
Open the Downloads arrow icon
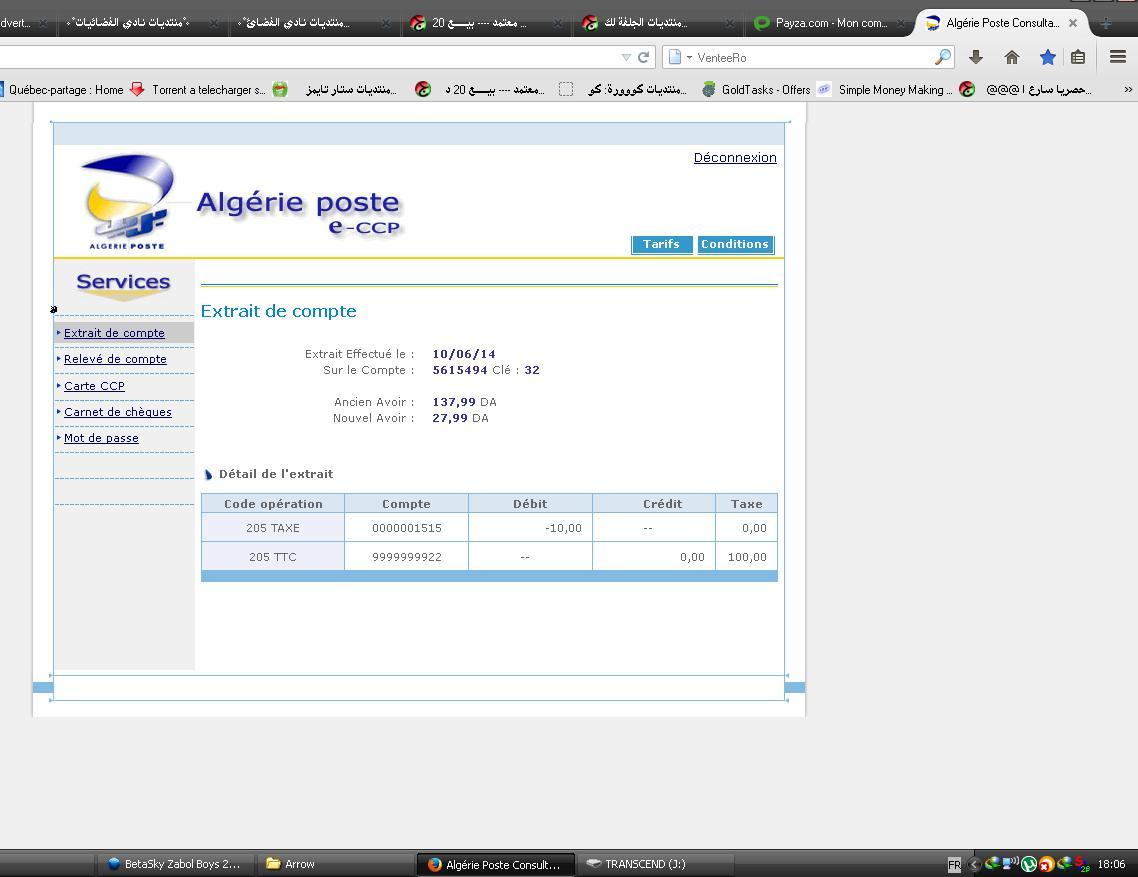(976, 57)
